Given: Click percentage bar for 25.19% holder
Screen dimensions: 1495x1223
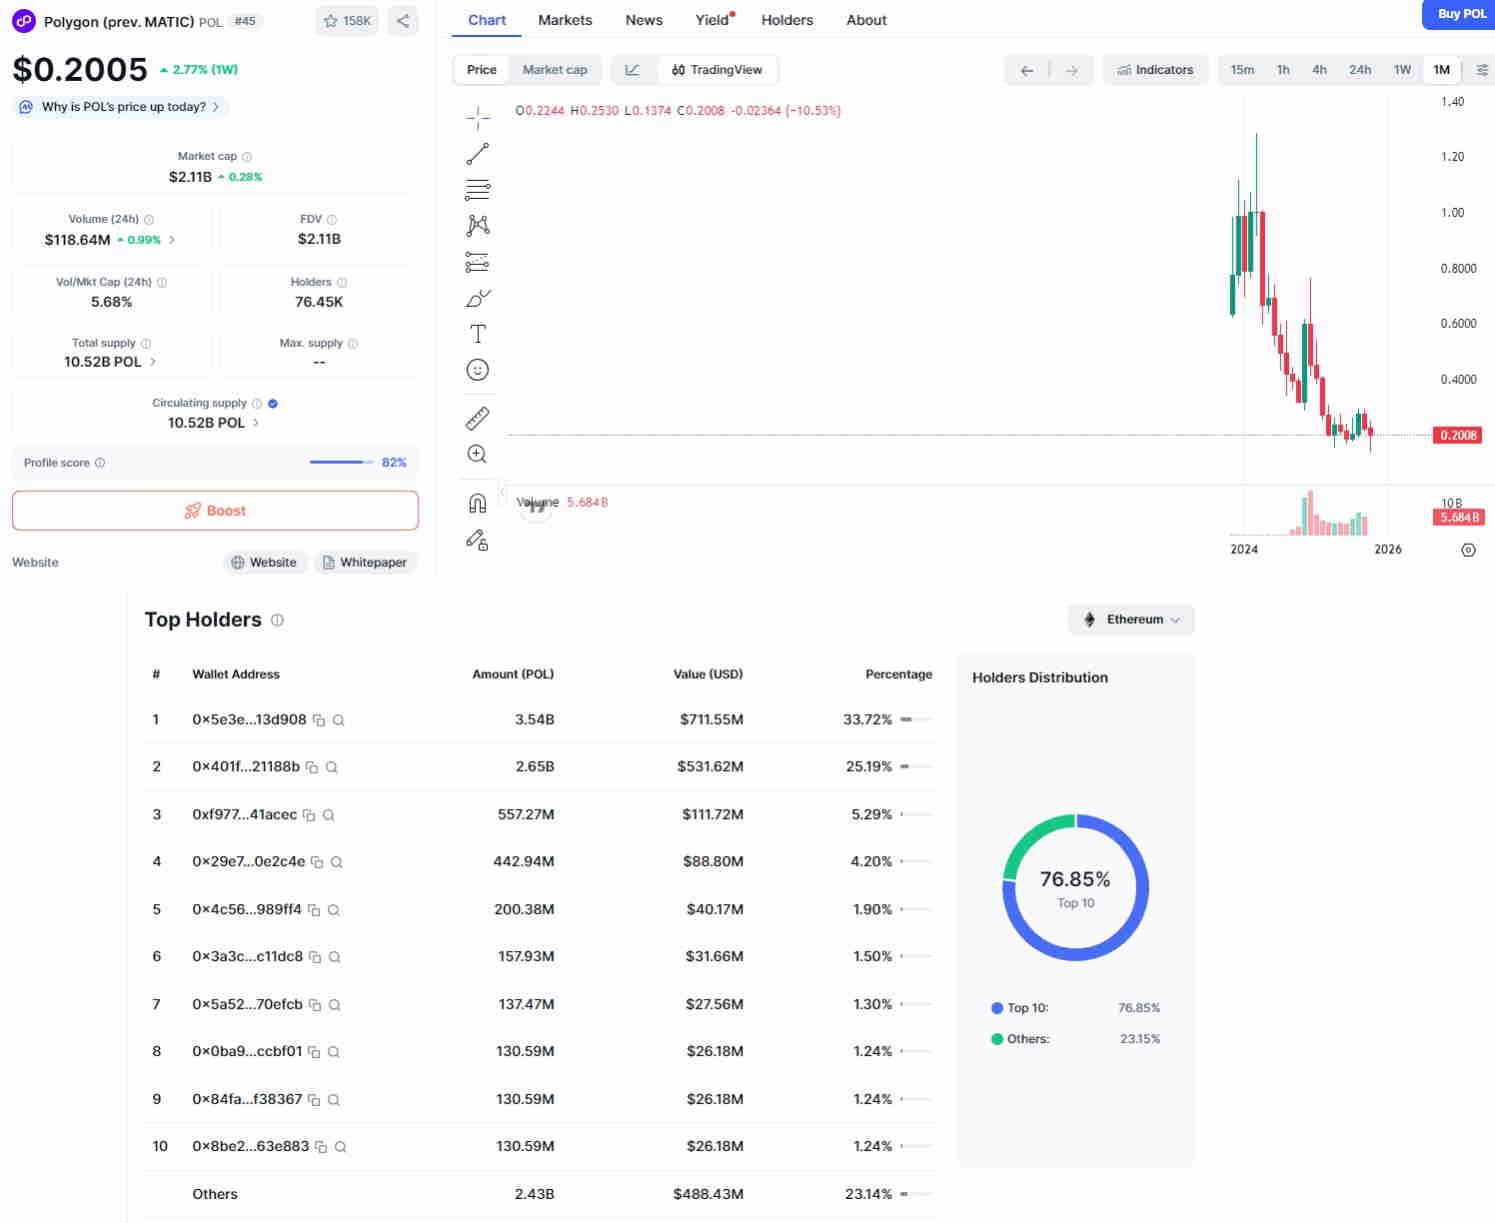Looking at the screenshot, I should click(916, 767).
